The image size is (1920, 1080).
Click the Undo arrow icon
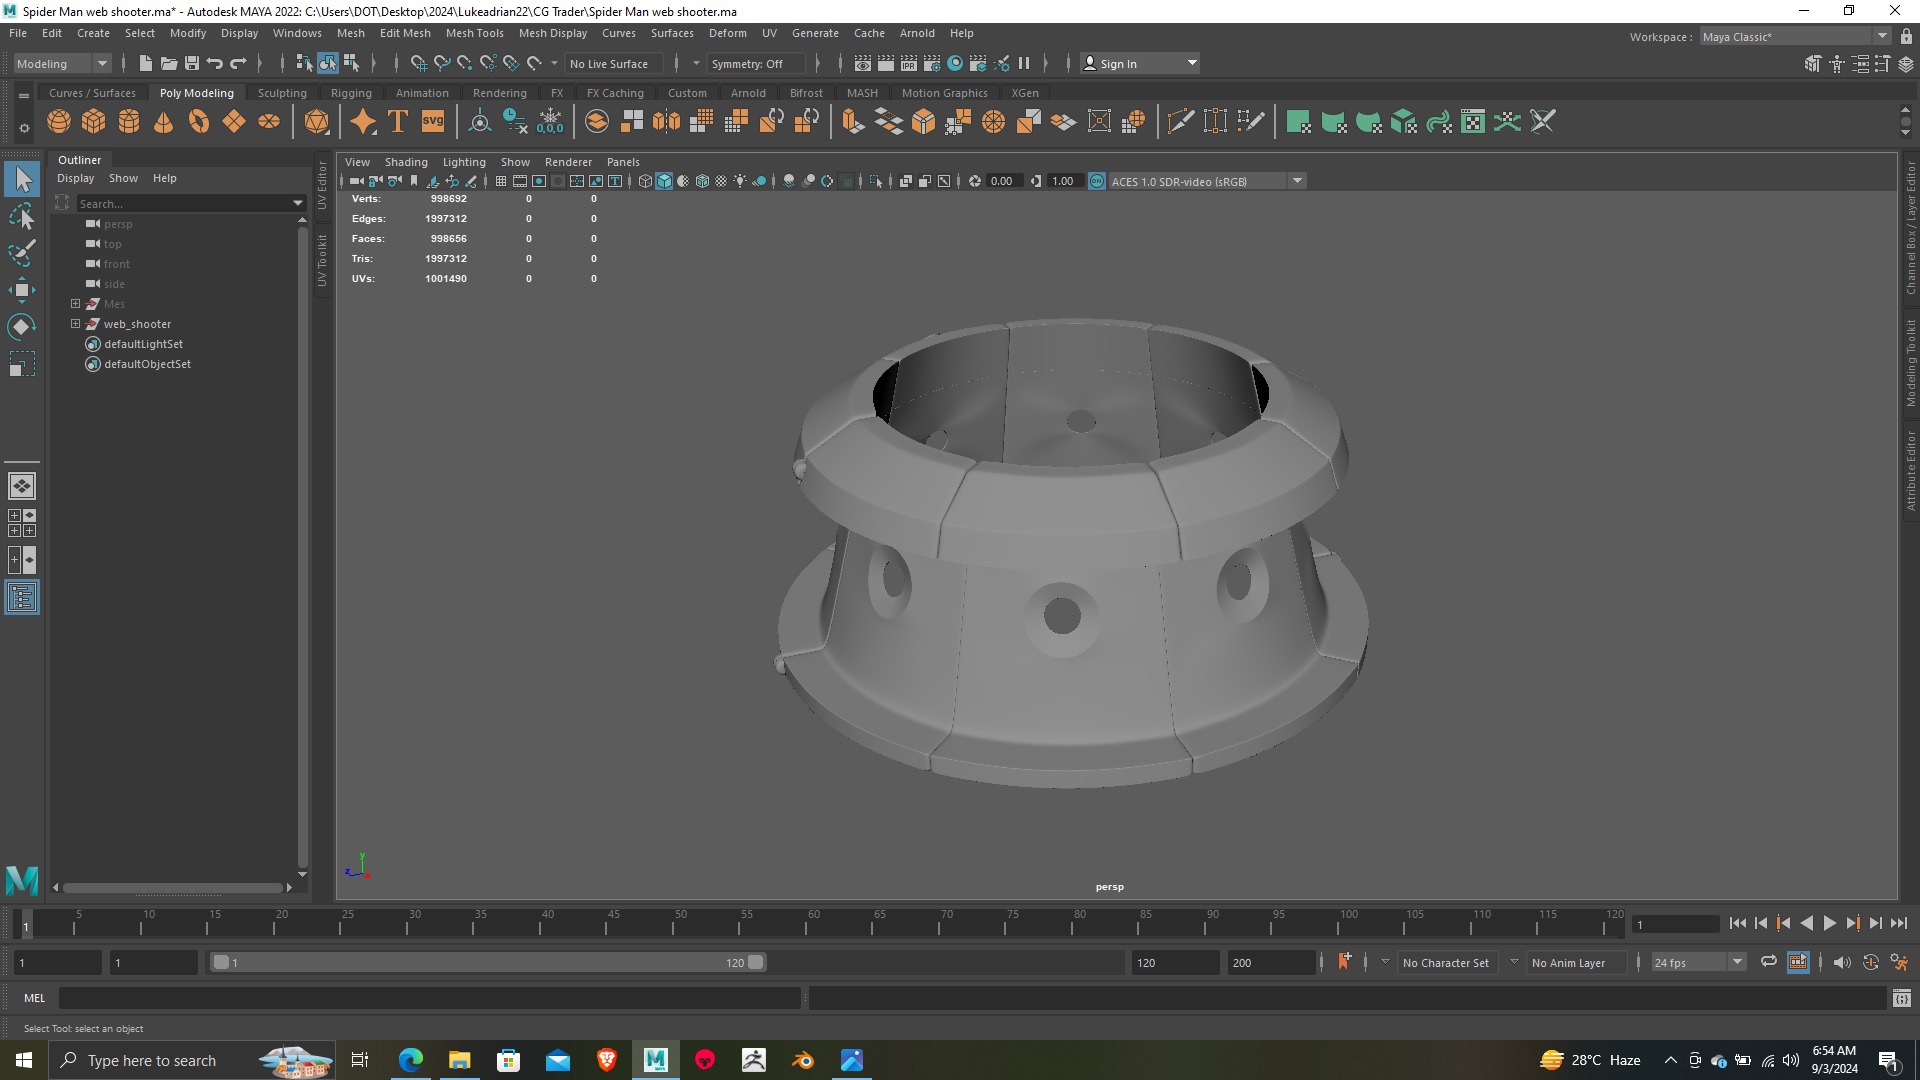(215, 63)
